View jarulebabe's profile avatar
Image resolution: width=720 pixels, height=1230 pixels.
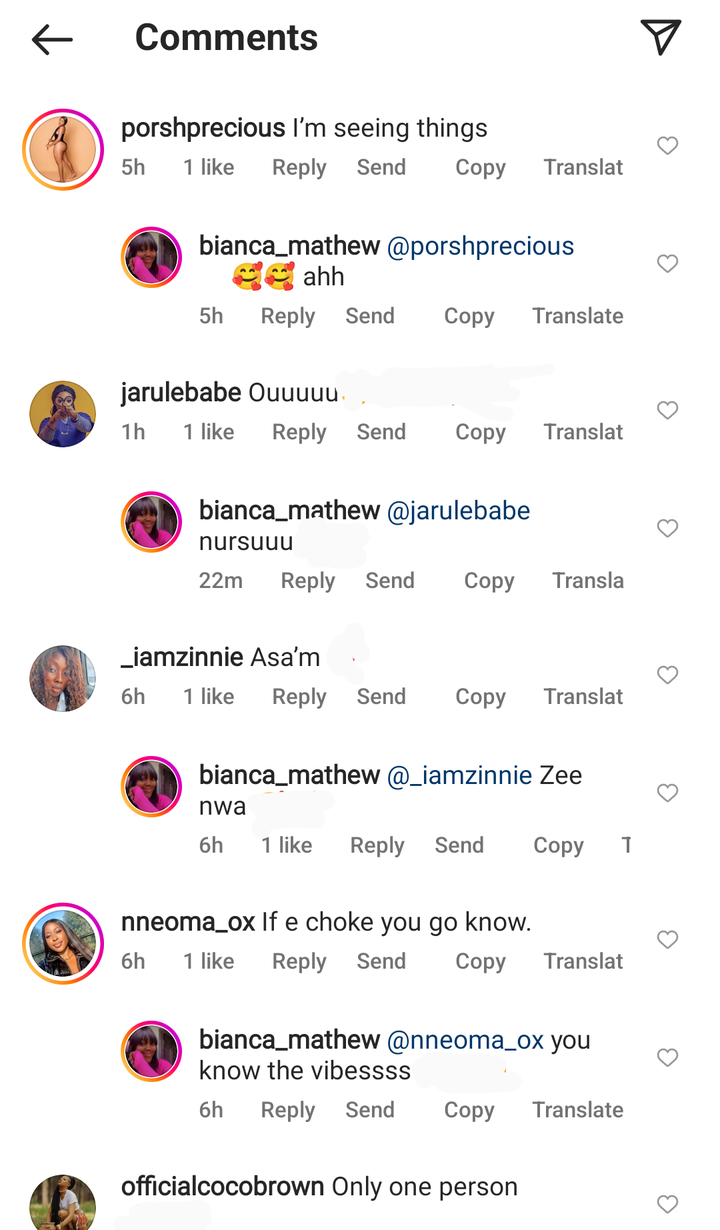pyautogui.click(x=63, y=414)
